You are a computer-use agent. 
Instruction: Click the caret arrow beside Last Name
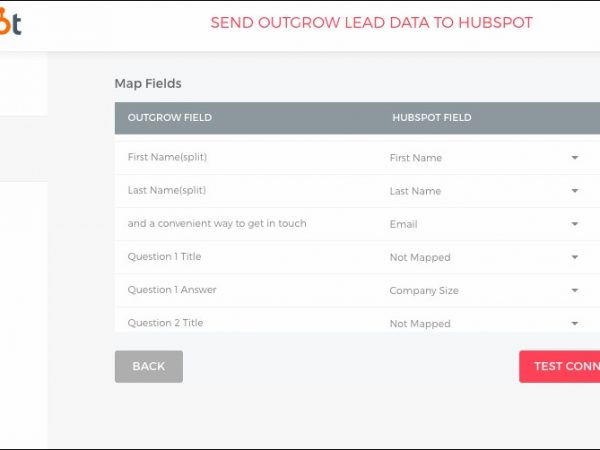tap(575, 191)
